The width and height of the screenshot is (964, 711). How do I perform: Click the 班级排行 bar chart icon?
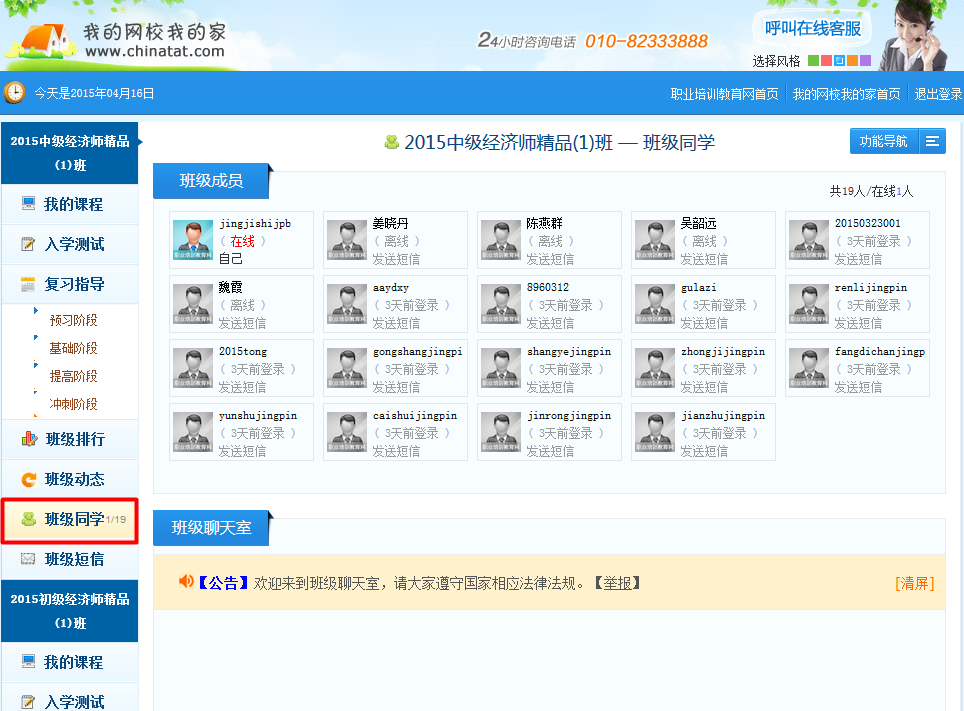[29, 439]
